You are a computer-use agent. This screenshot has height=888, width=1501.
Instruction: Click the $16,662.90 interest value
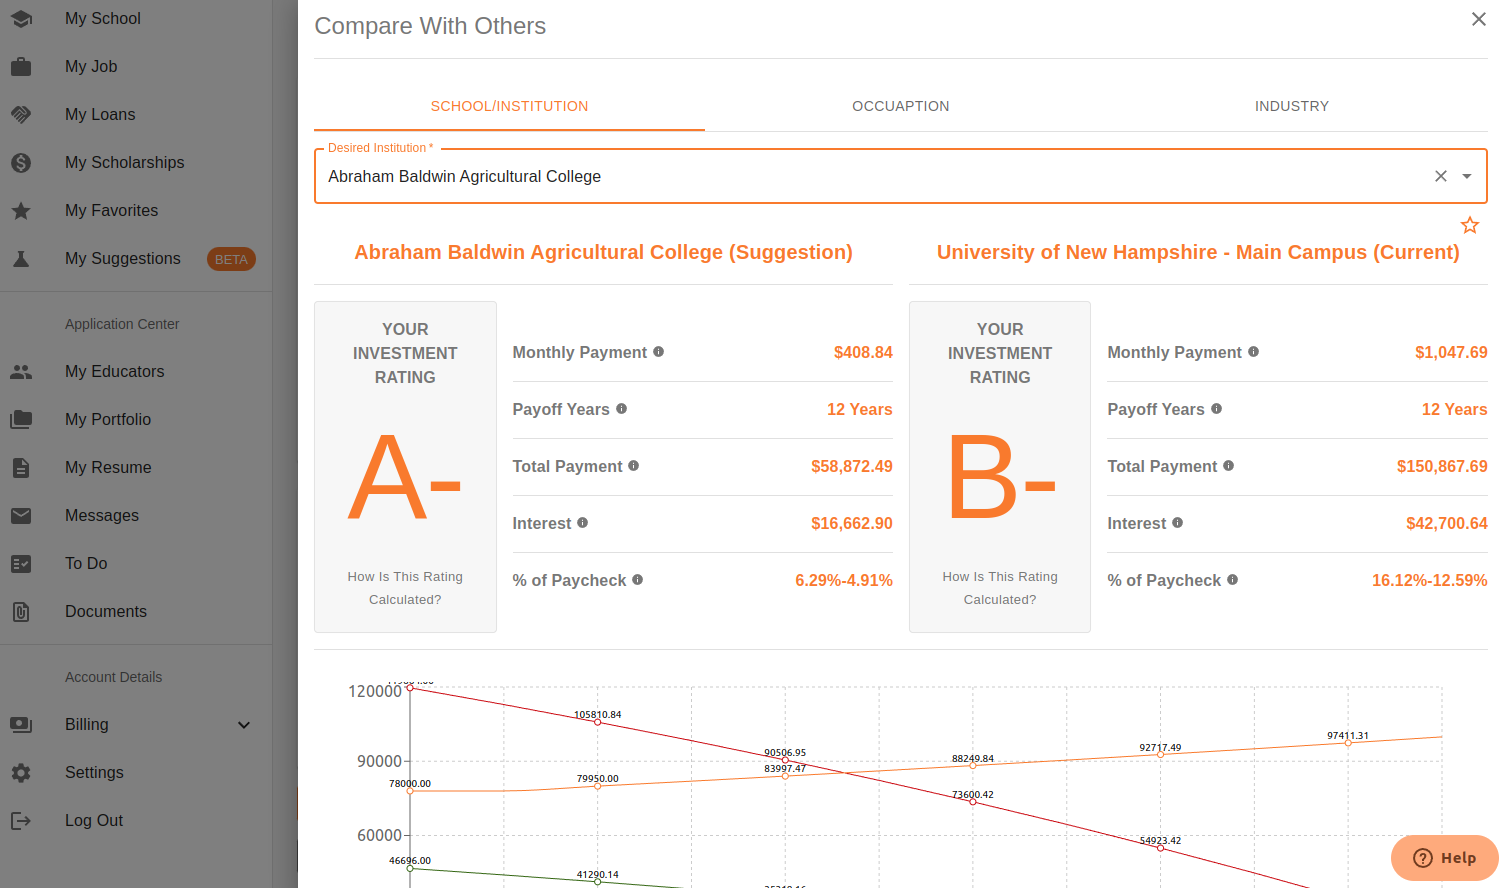(852, 523)
